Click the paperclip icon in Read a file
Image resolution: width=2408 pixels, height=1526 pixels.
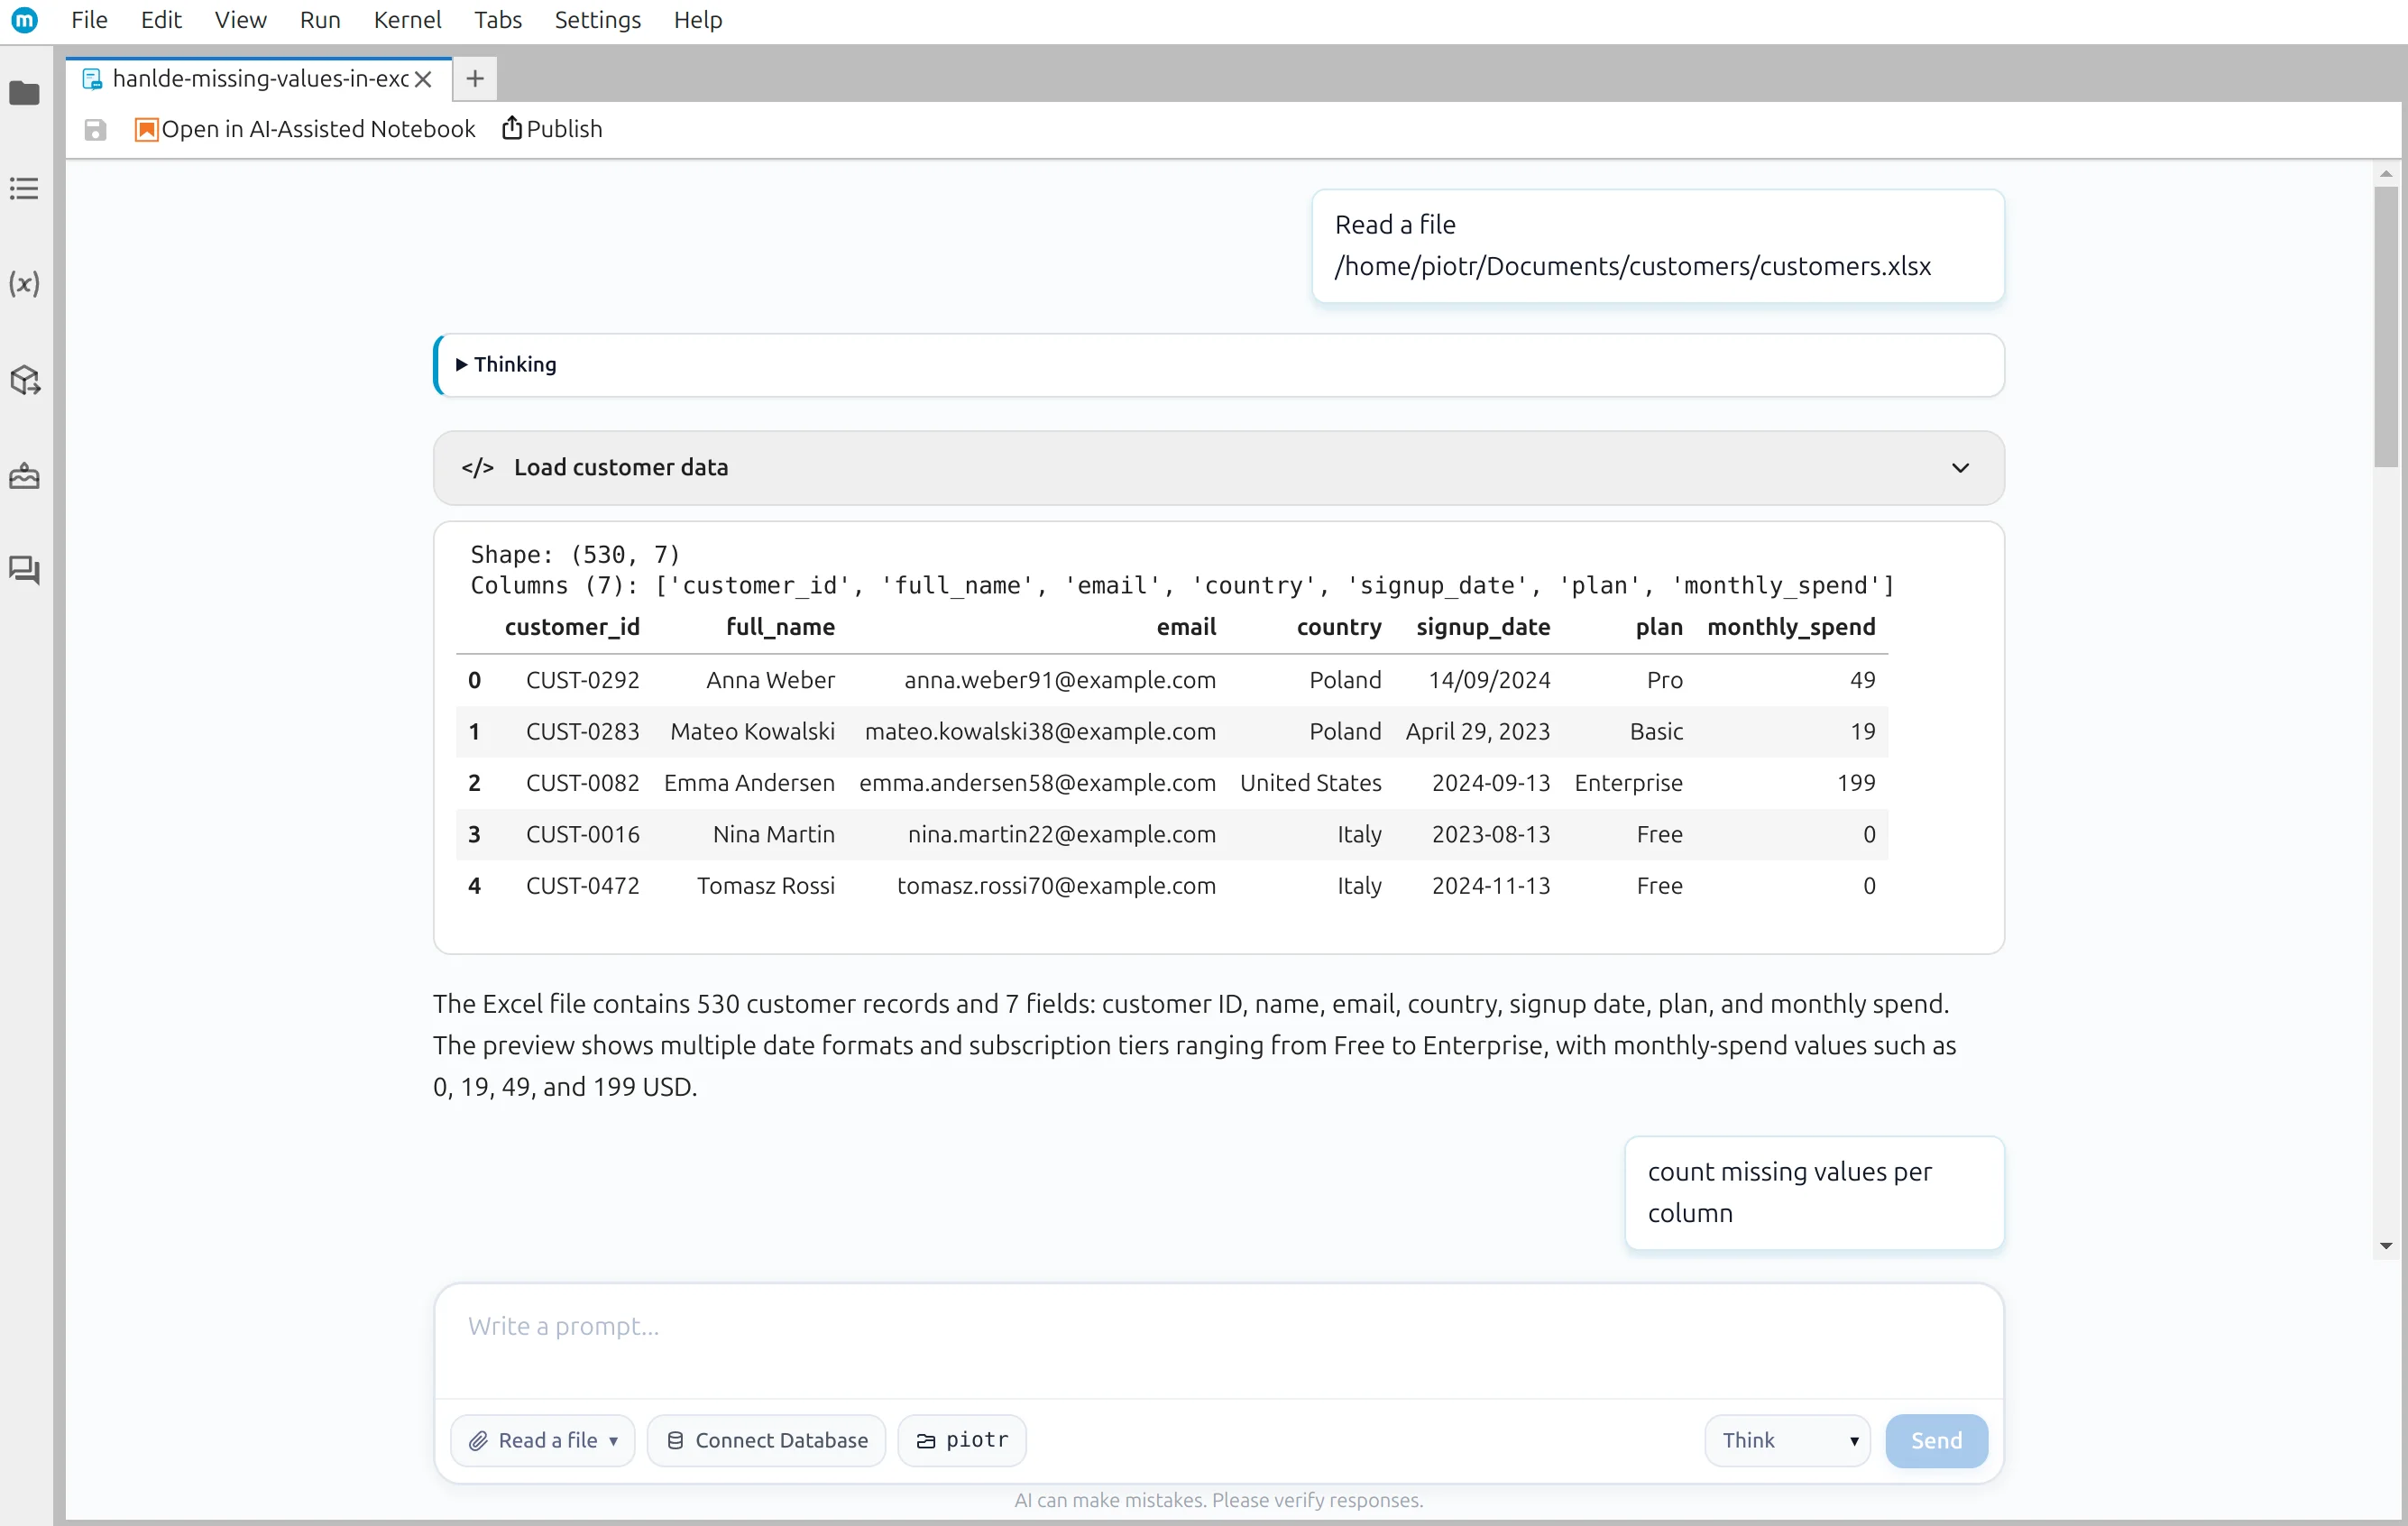coord(478,1440)
